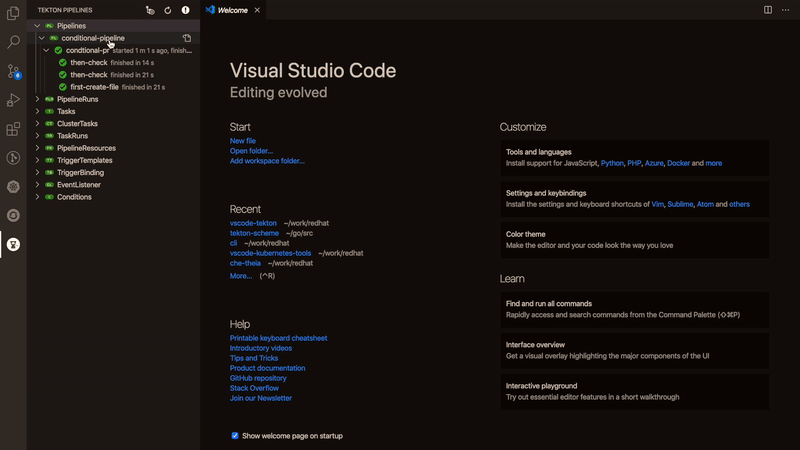This screenshot has height=450, width=800.
Task: Click the Python language support link
Action: point(612,163)
